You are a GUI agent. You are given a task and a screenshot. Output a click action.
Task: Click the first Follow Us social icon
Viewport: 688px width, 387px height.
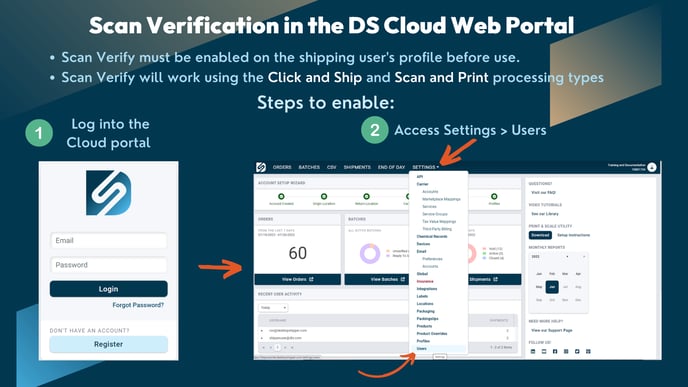[533, 351]
